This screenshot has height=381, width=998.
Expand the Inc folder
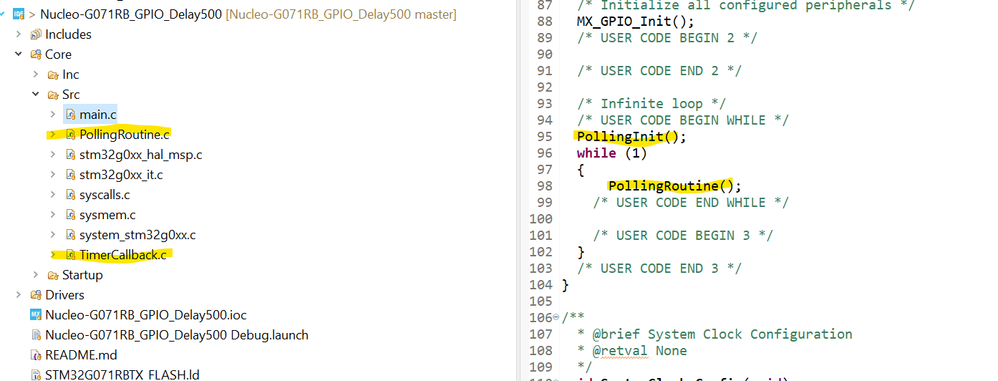36,74
